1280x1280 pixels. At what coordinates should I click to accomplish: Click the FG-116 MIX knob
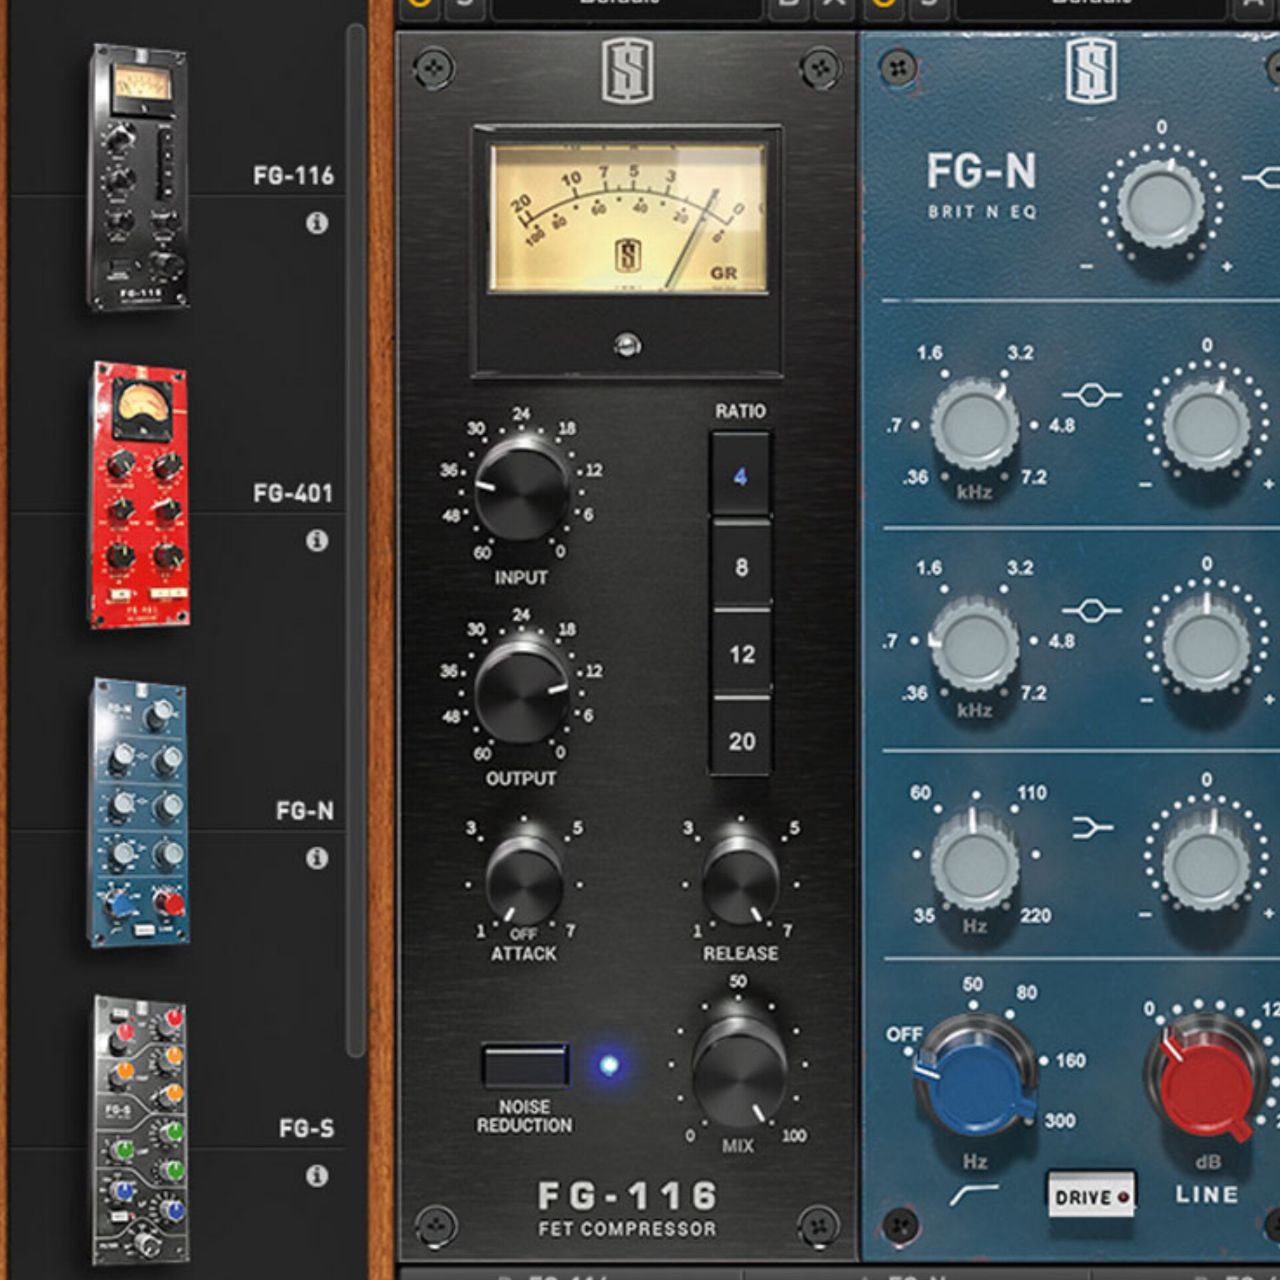(x=738, y=1068)
